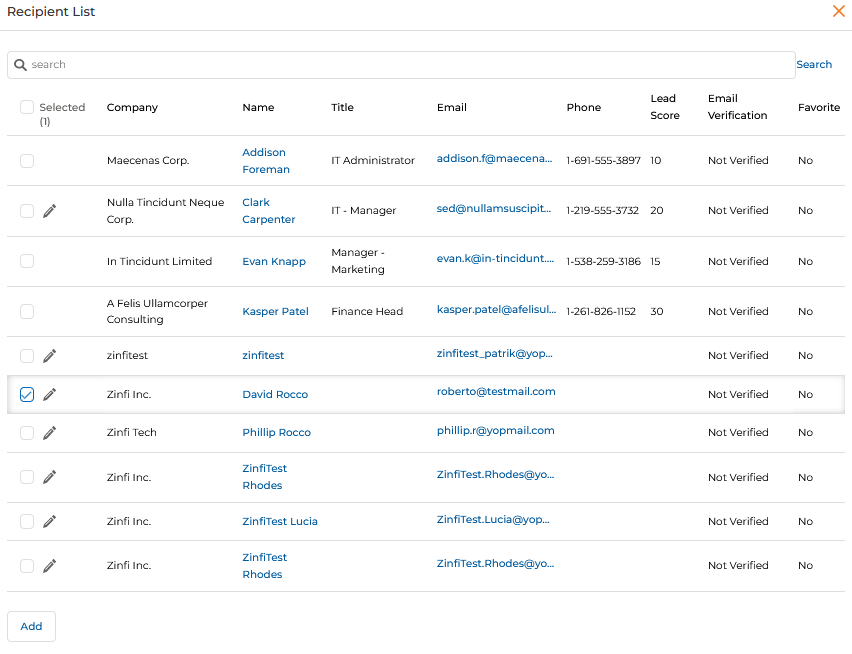Click the Zinfi Tech company cell
The height and width of the screenshot is (654, 852).
click(x=131, y=432)
